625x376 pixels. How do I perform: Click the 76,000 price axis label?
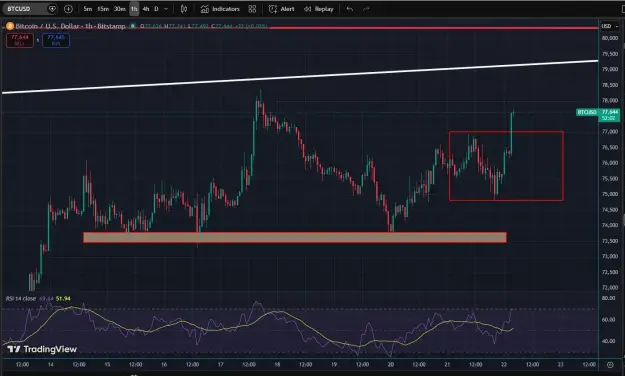(x=610, y=163)
